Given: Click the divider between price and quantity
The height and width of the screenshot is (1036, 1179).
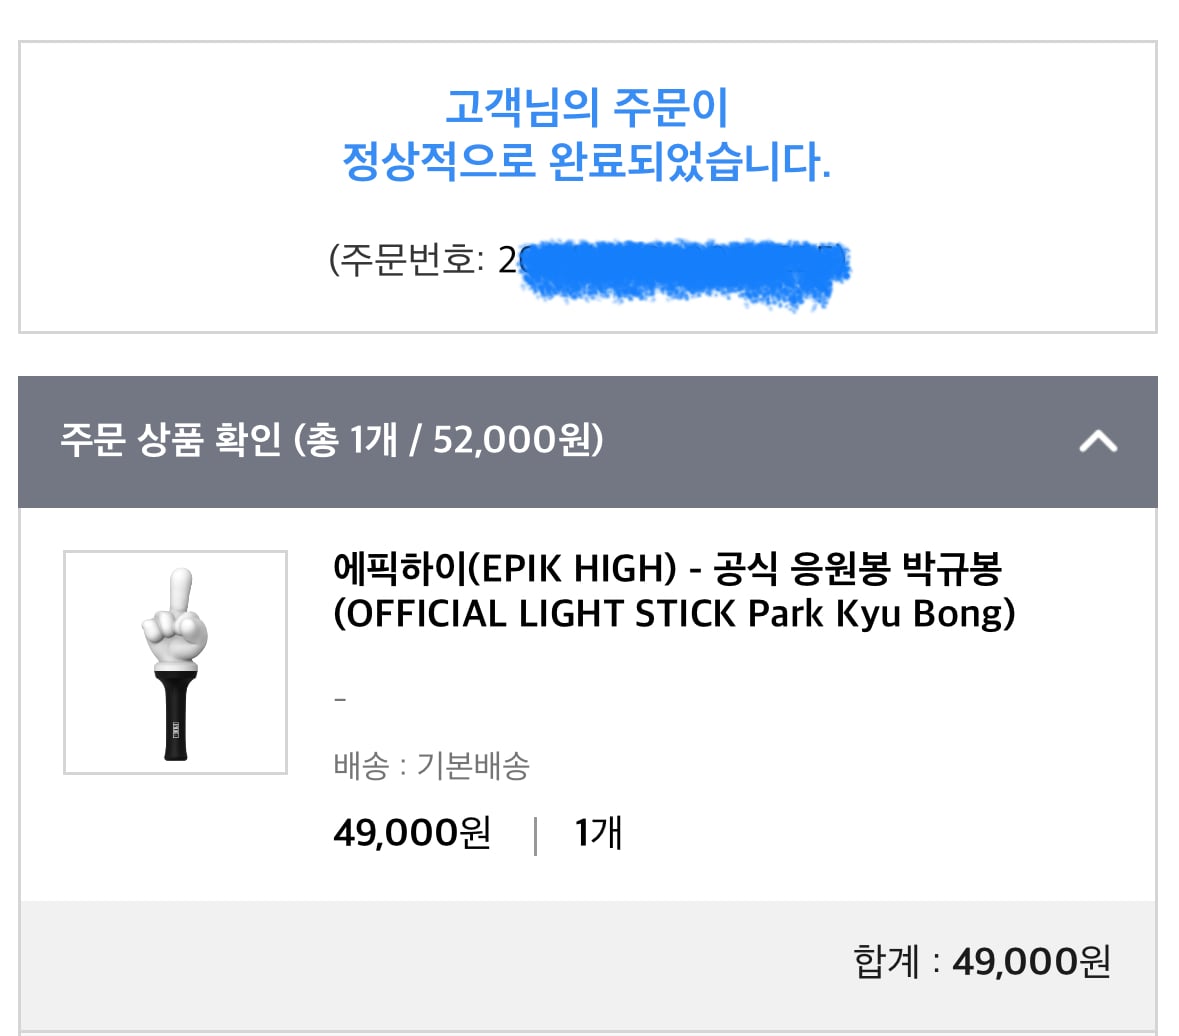Looking at the screenshot, I should pyautogui.click(x=535, y=836).
